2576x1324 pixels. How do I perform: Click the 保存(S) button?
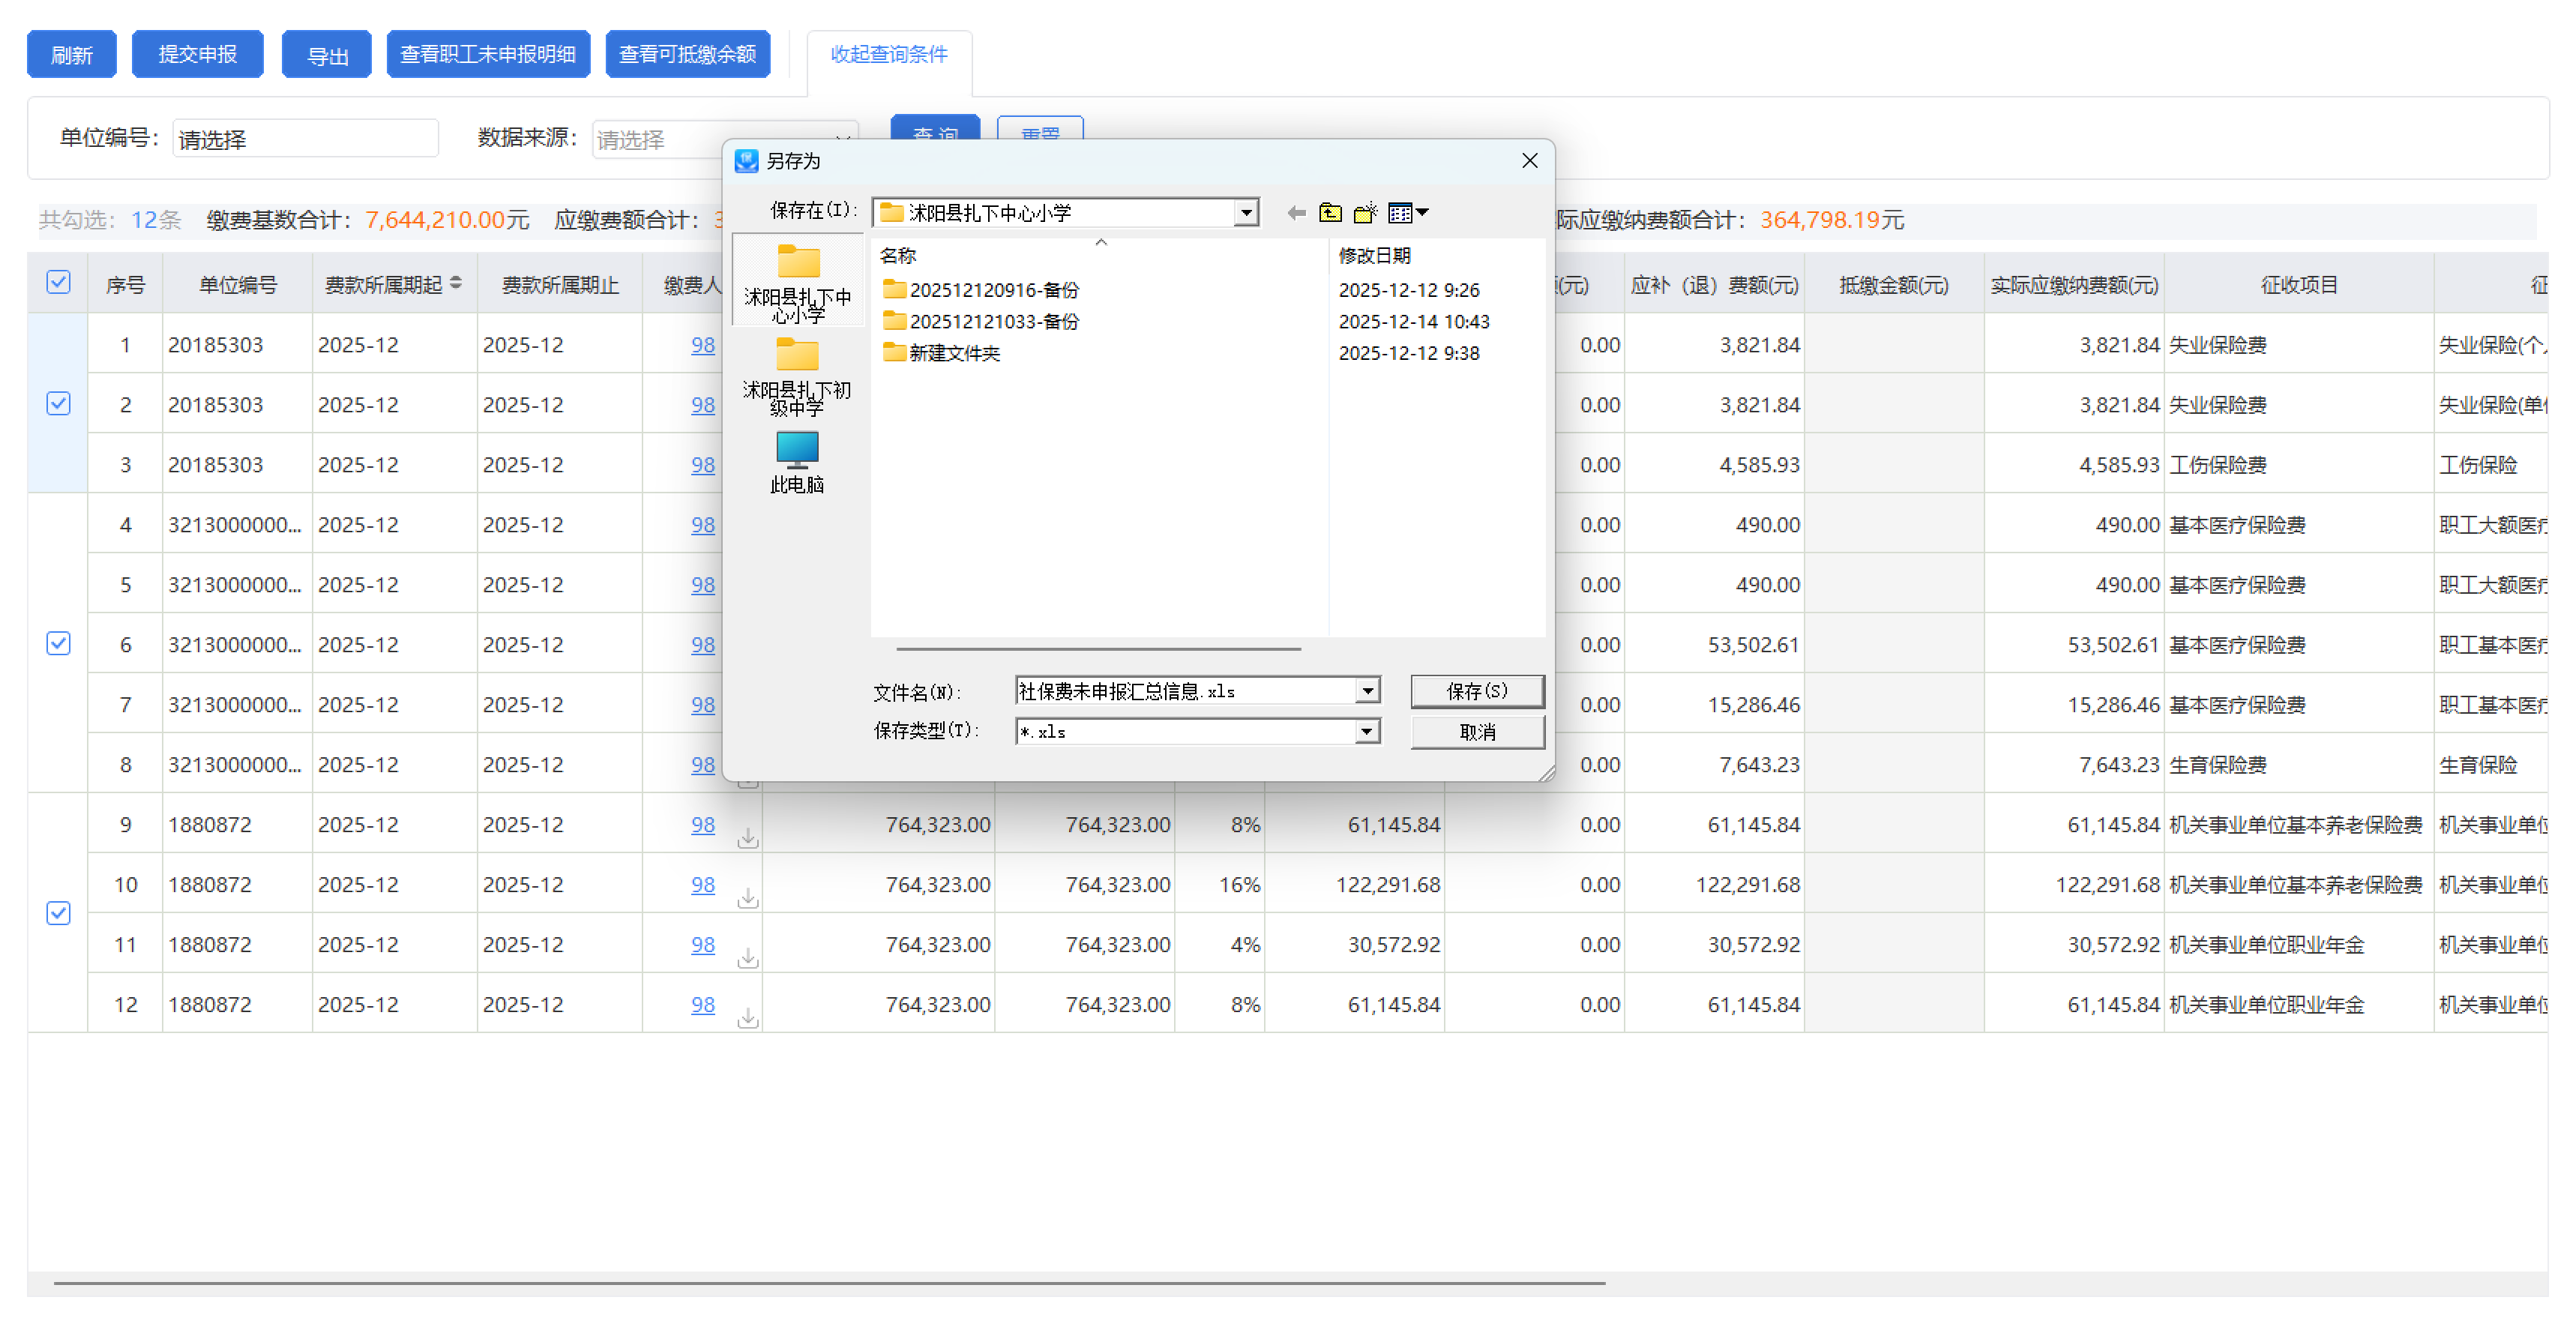[x=1476, y=692]
